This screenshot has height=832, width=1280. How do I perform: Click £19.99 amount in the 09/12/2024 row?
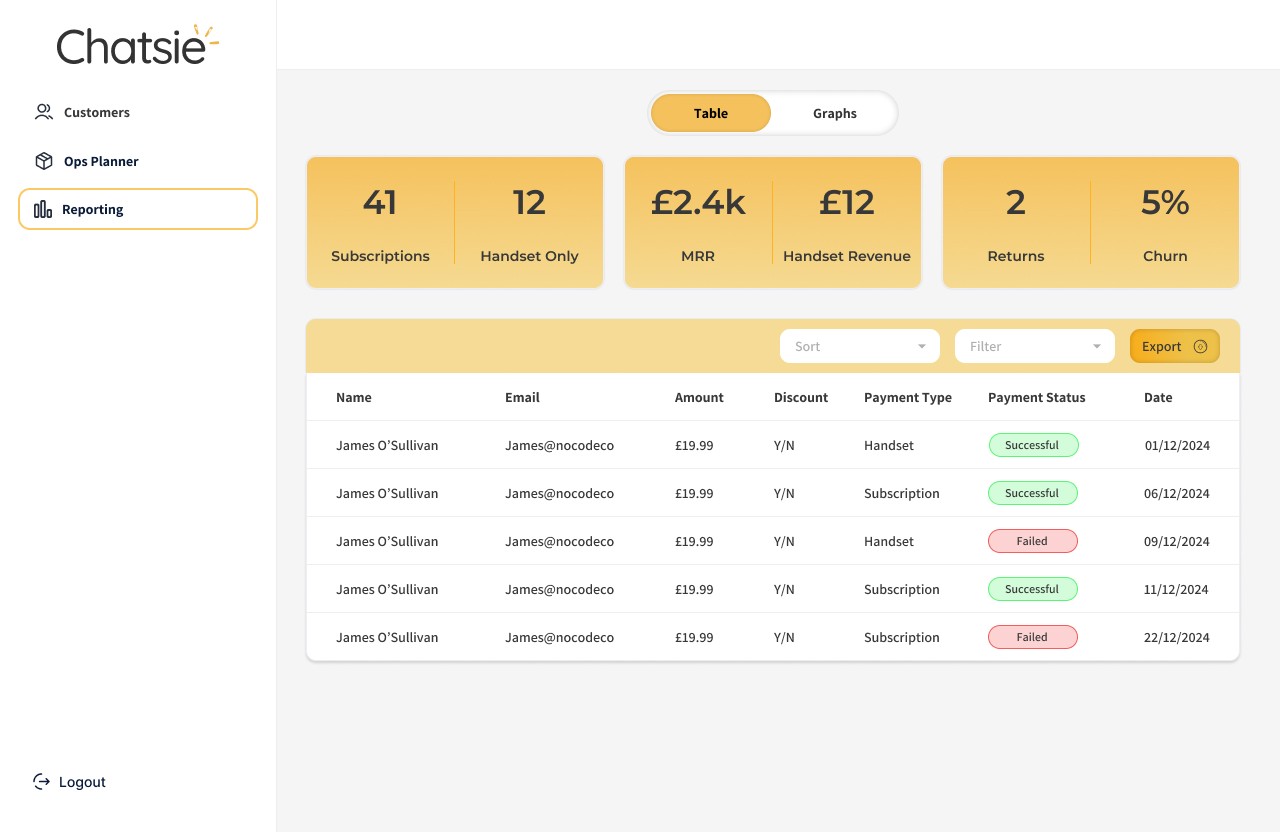point(694,541)
